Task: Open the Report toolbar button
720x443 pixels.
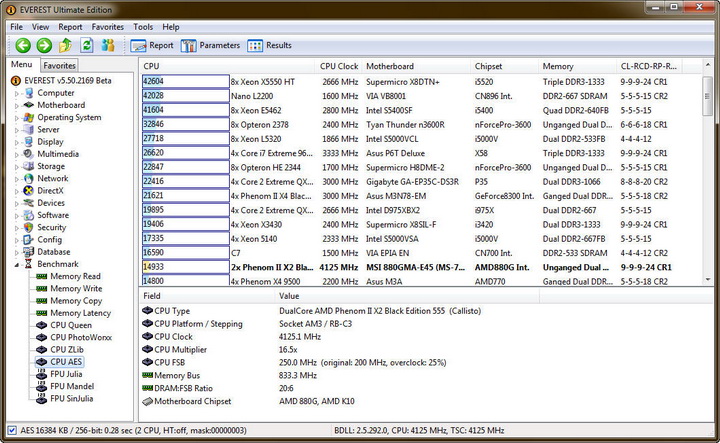Action: coord(152,45)
